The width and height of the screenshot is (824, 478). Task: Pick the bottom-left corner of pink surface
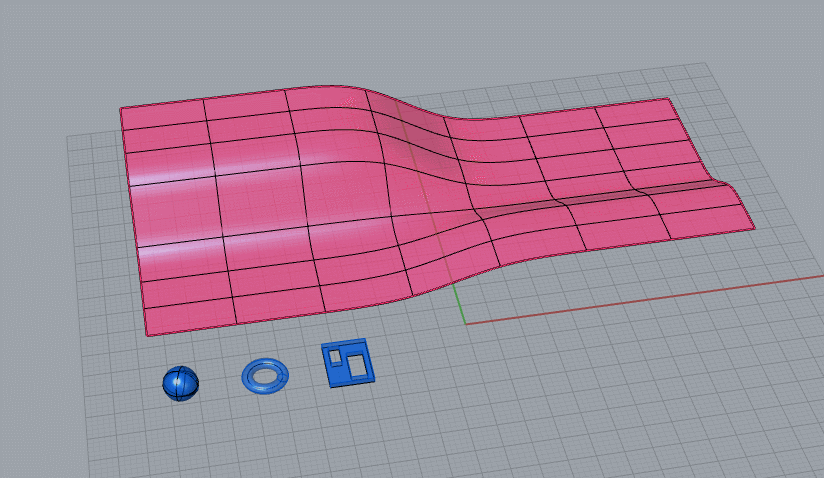pyautogui.click(x=146, y=335)
